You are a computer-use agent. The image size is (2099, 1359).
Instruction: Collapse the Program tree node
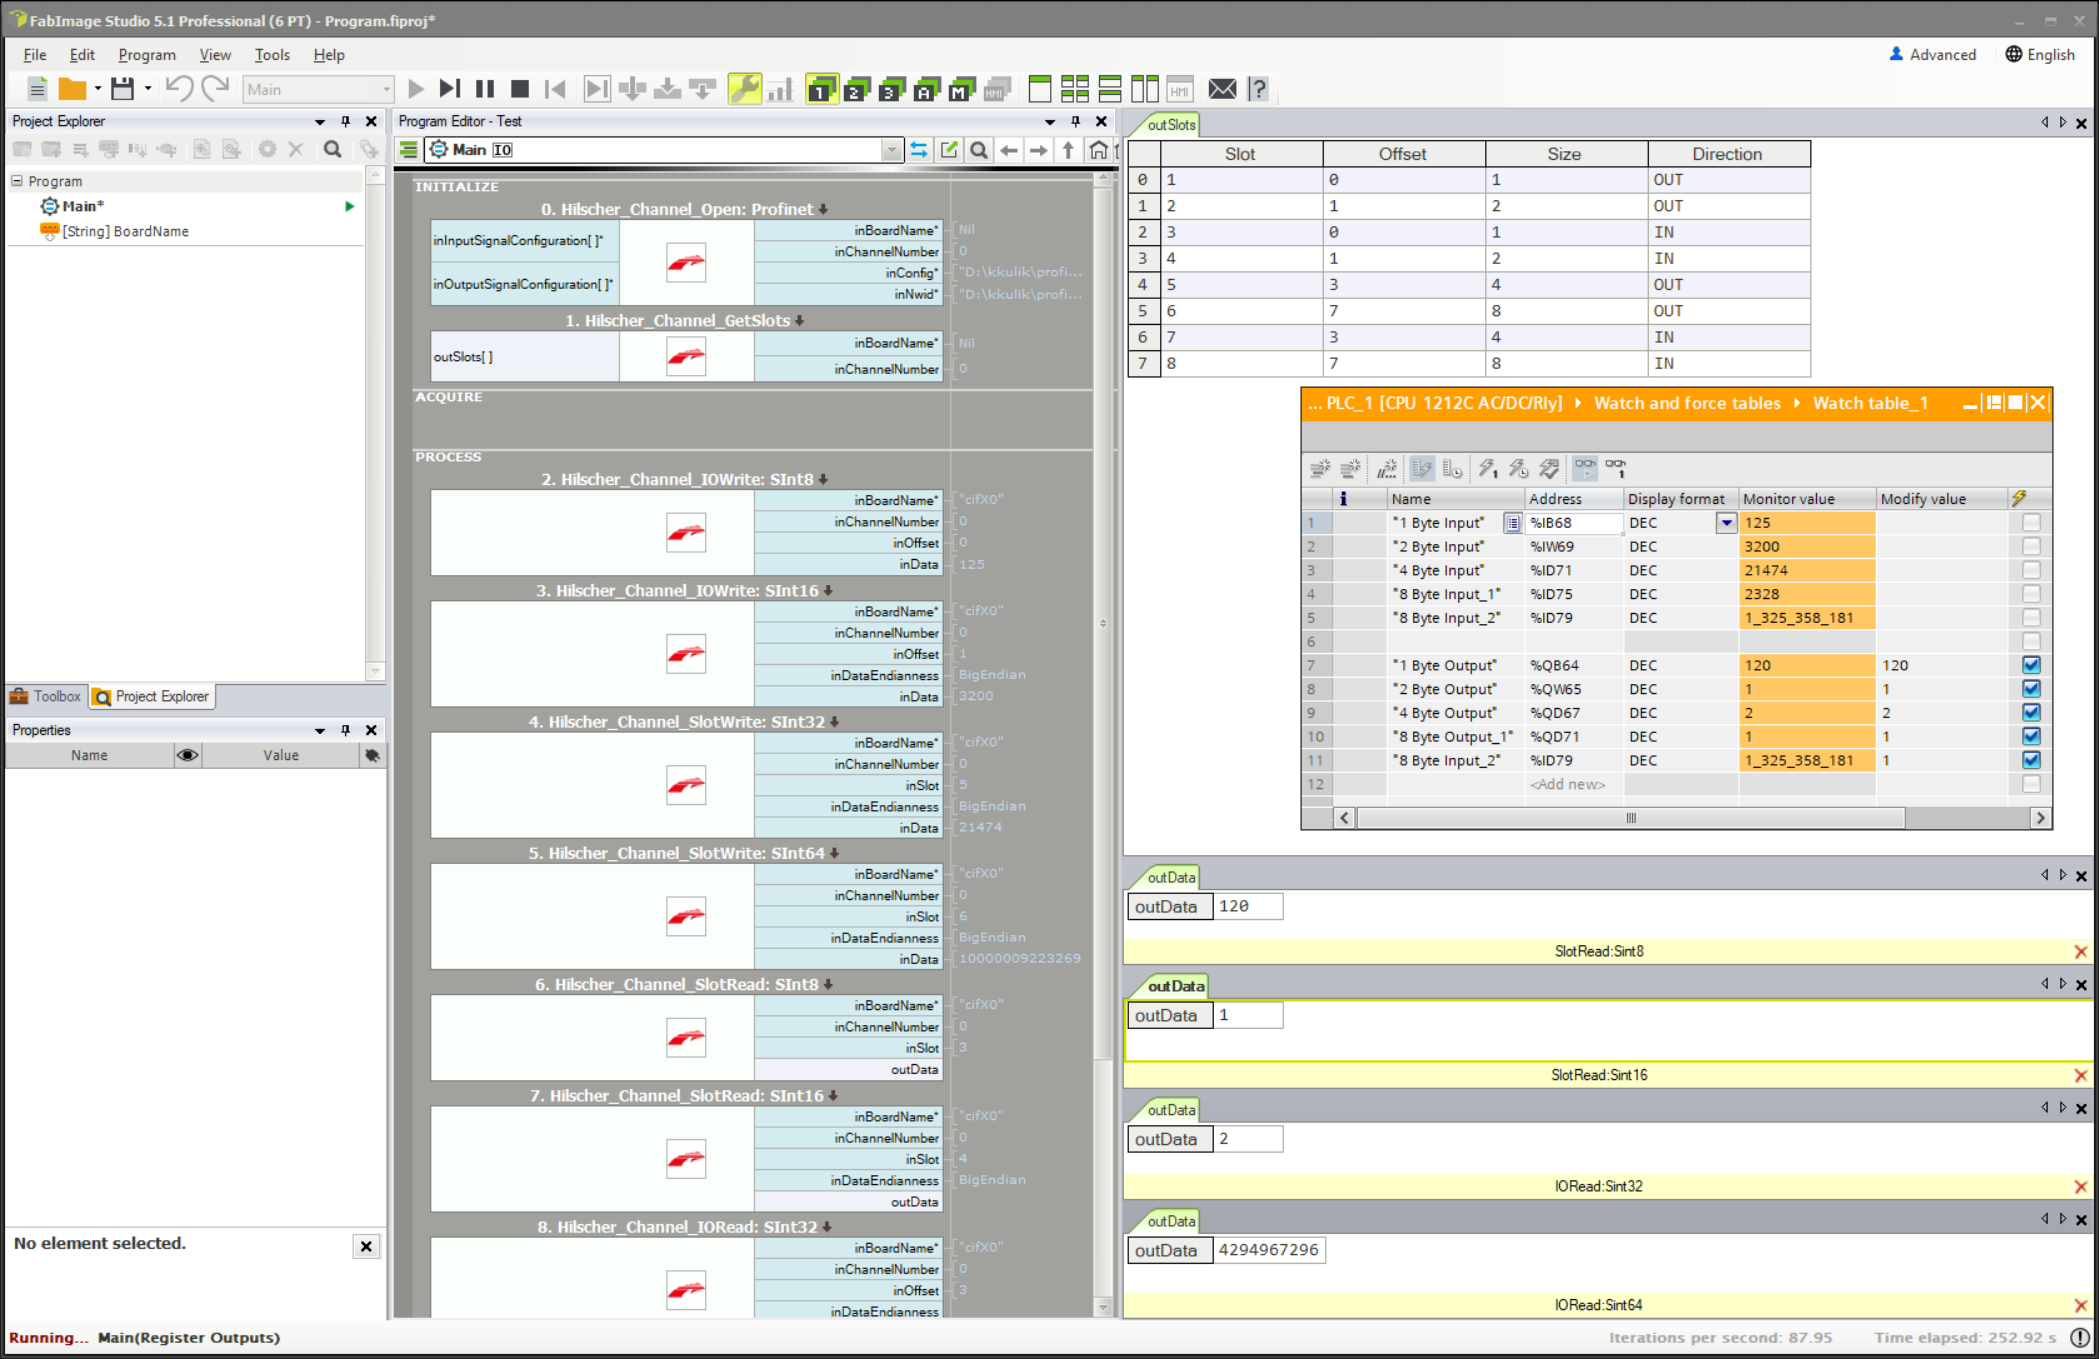tap(17, 181)
